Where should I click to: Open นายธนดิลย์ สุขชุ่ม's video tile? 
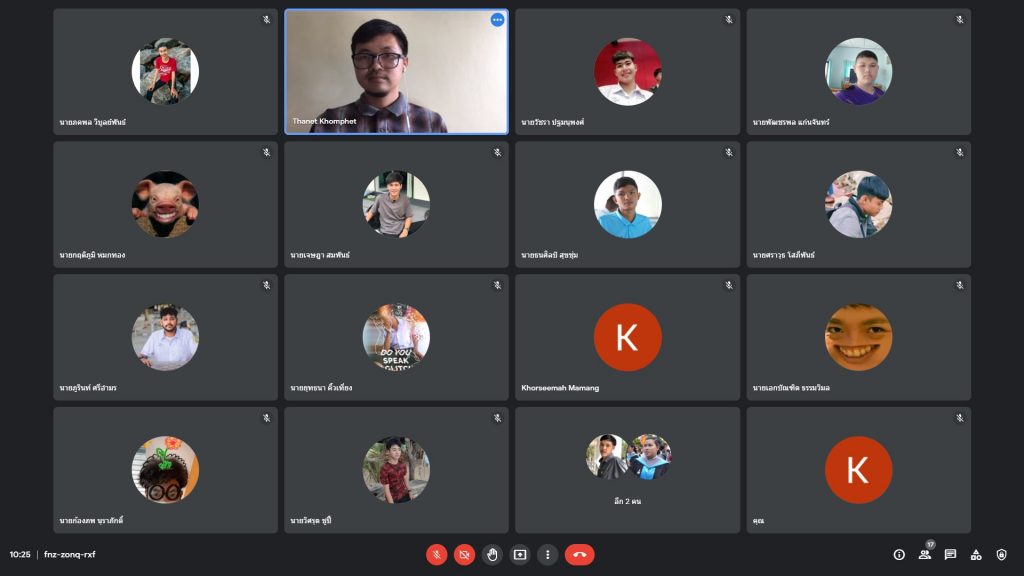[627, 204]
